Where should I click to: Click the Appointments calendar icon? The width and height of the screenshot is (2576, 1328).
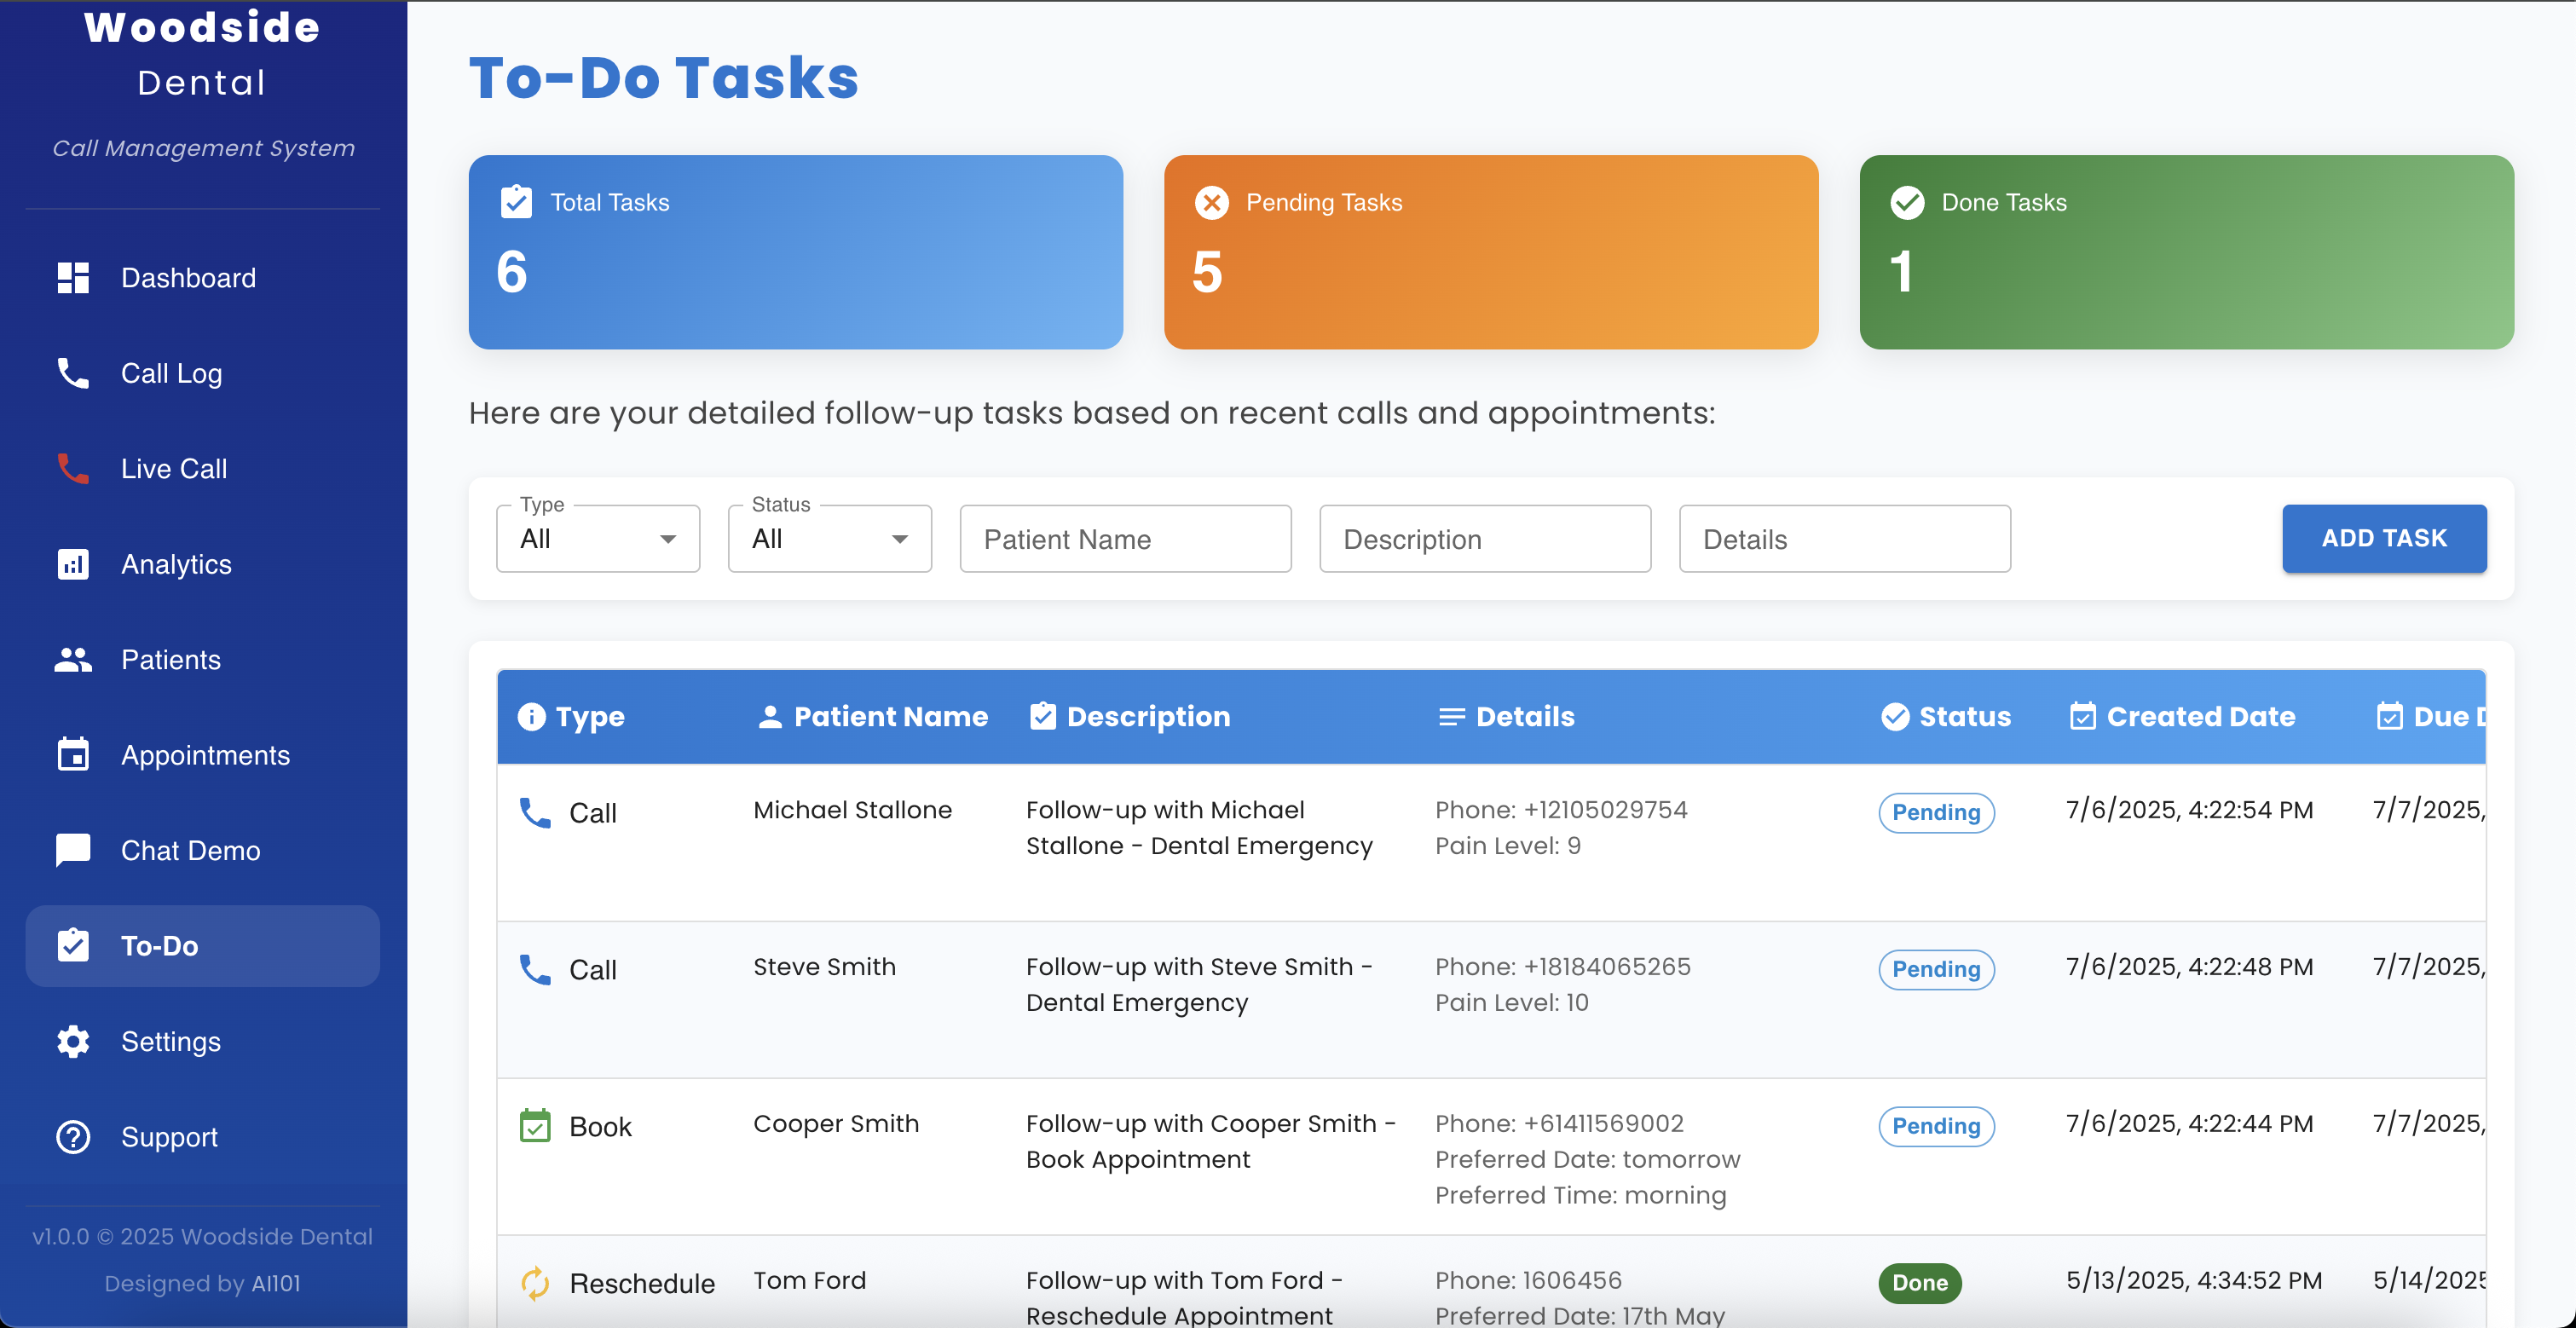click(73, 754)
